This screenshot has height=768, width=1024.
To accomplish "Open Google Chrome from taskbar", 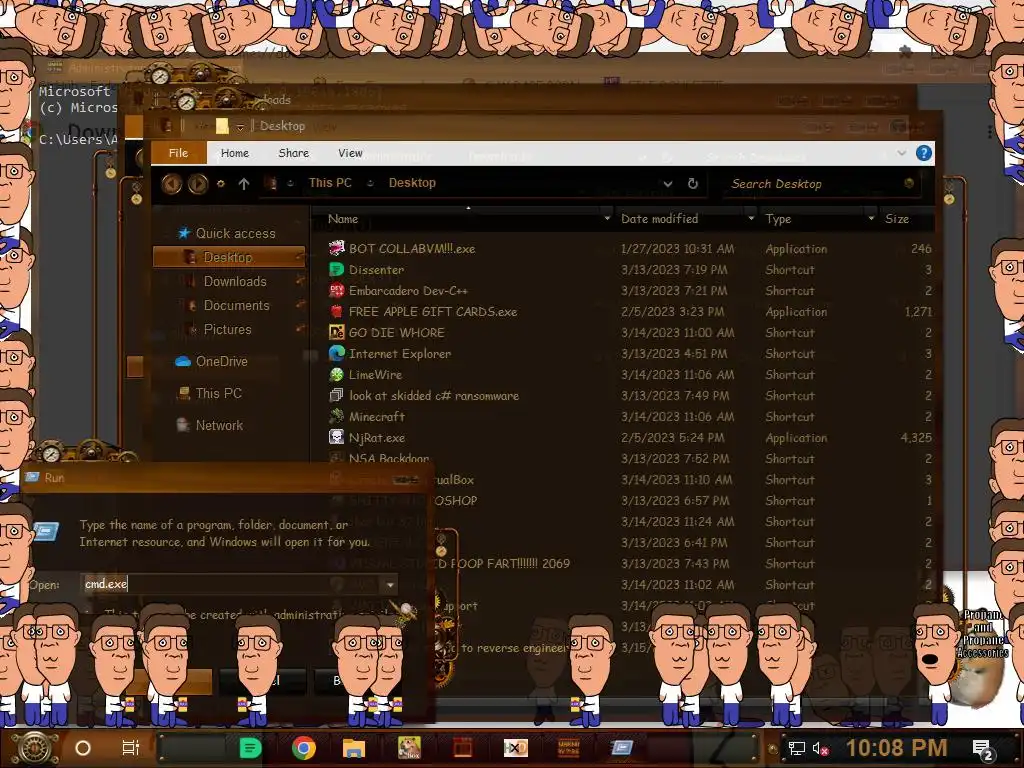I will click(304, 748).
